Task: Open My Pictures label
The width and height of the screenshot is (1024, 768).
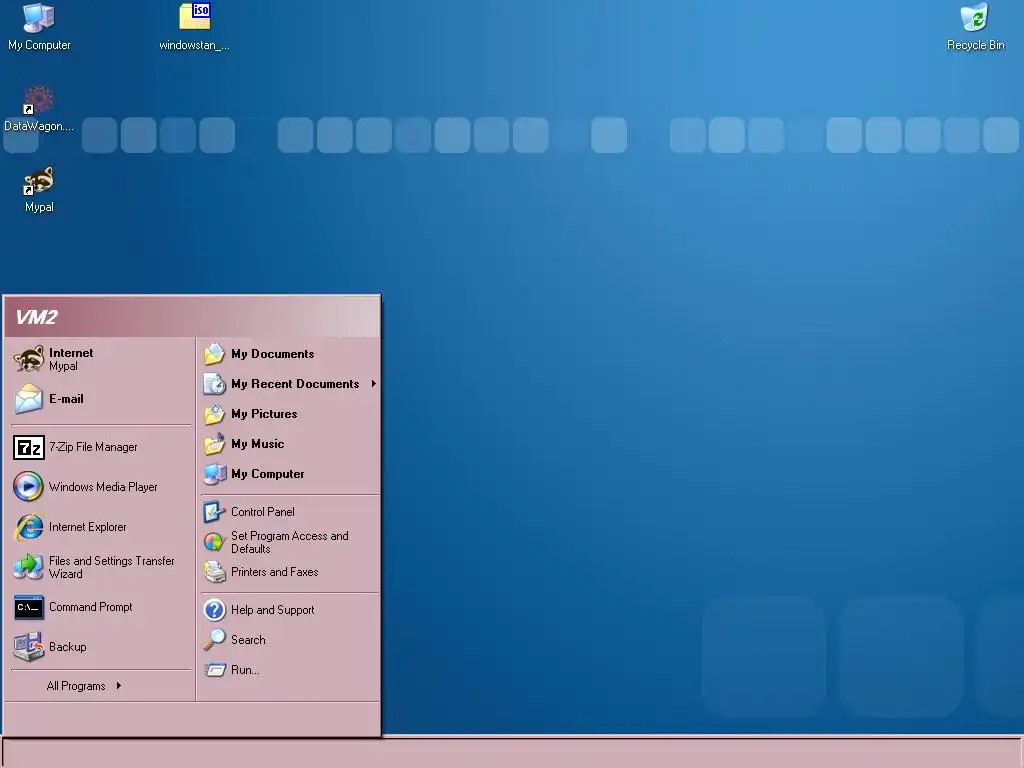Action: coord(264,414)
